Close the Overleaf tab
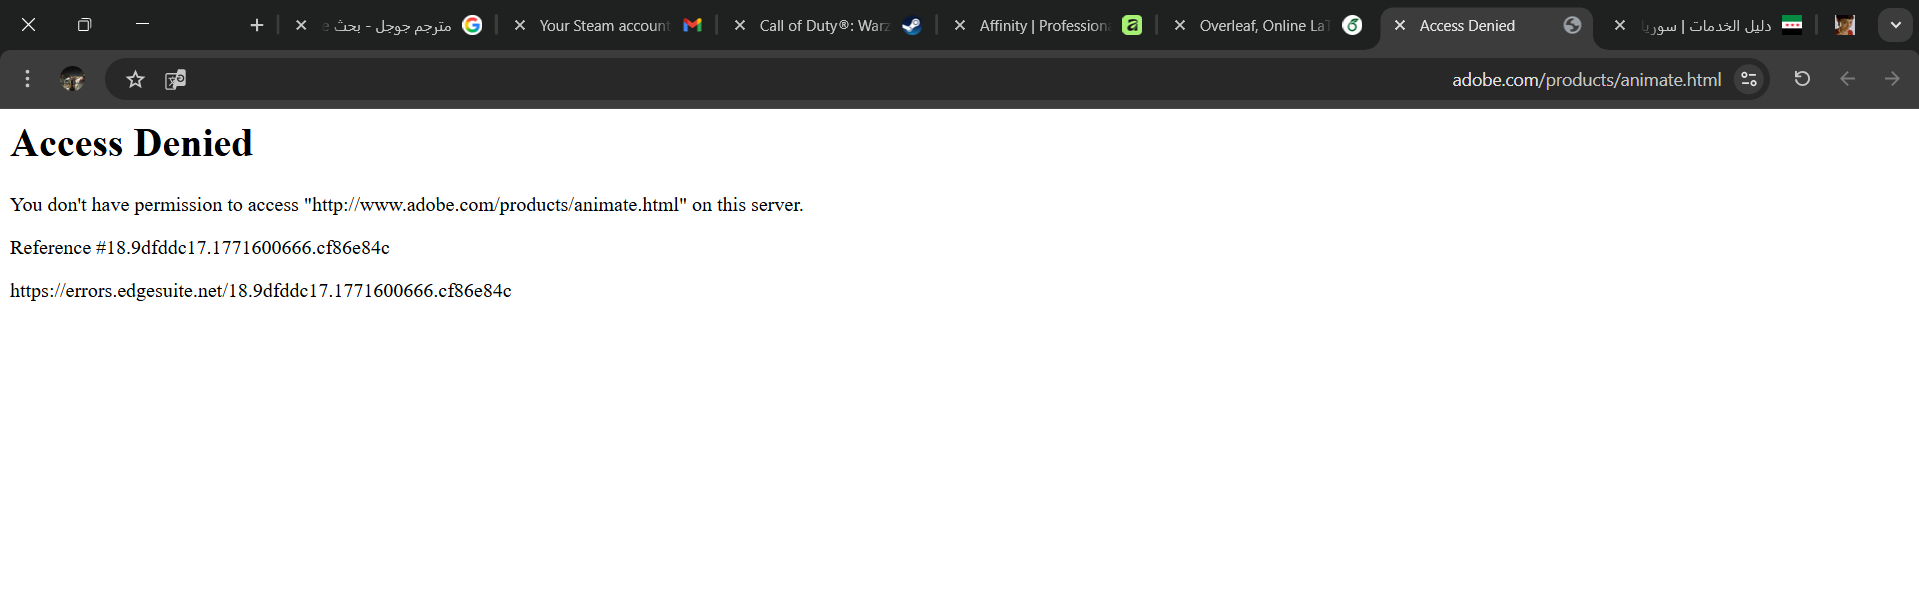 coord(1180,25)
